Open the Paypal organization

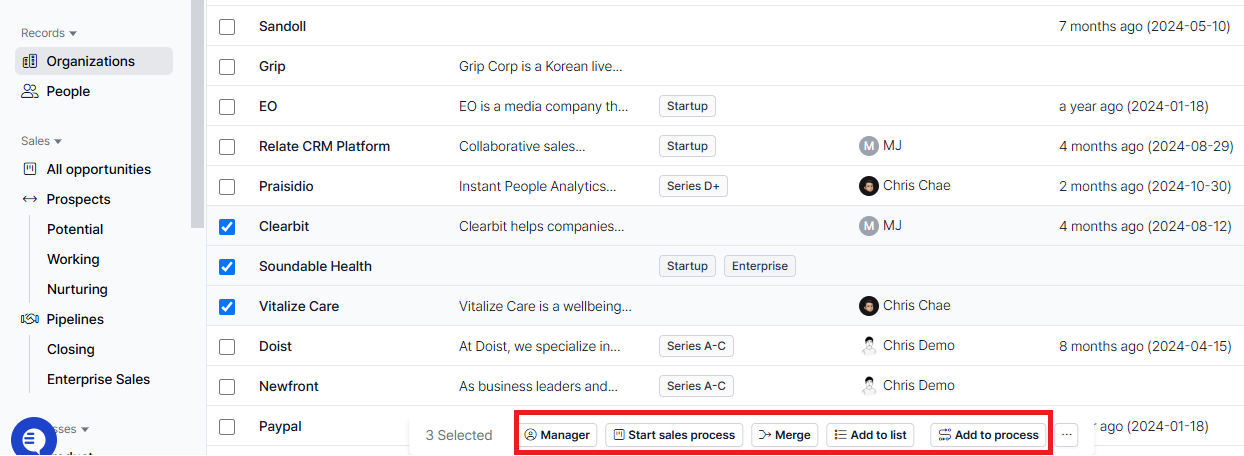[x=280, y=426]
